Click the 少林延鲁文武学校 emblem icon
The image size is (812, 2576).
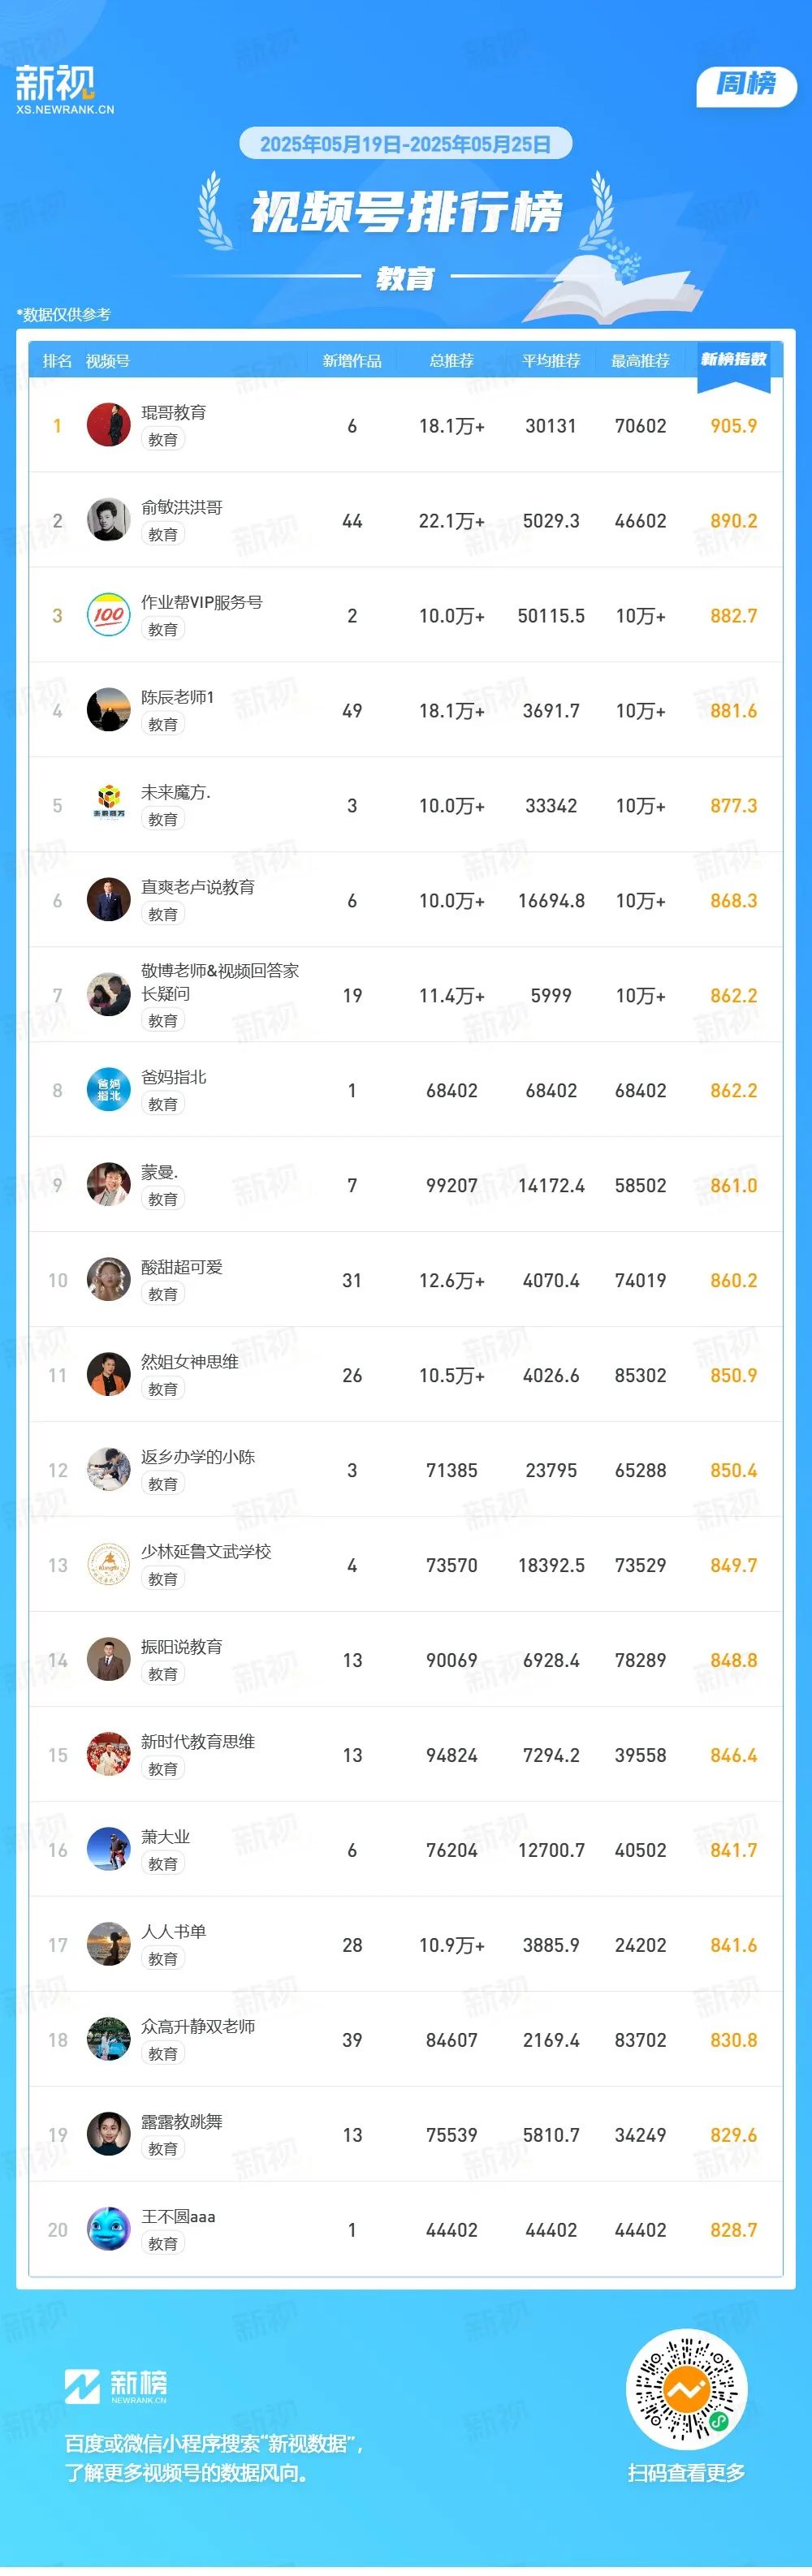pos(108,1565)
